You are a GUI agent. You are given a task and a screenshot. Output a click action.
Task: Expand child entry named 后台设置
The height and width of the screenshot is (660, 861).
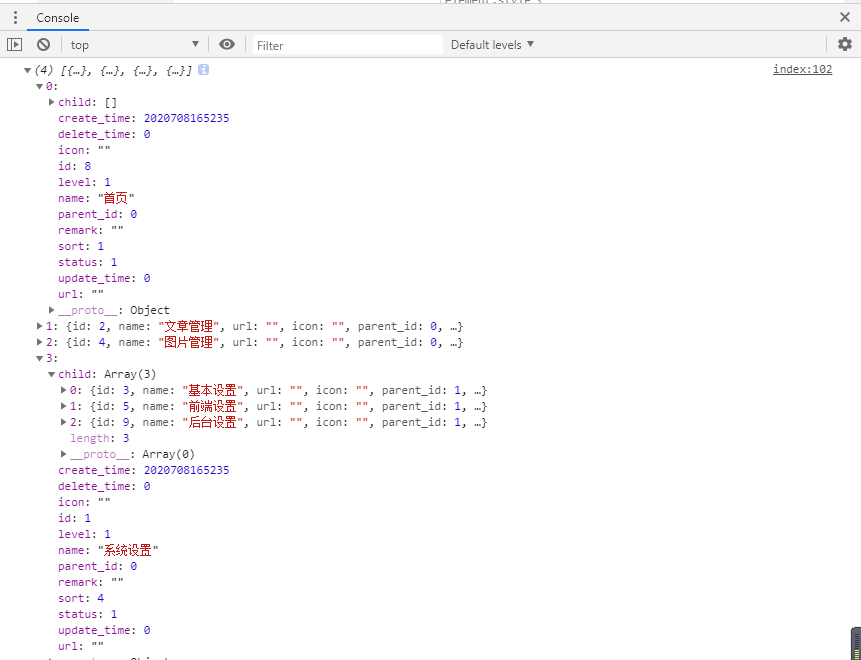tap(64, 422)
